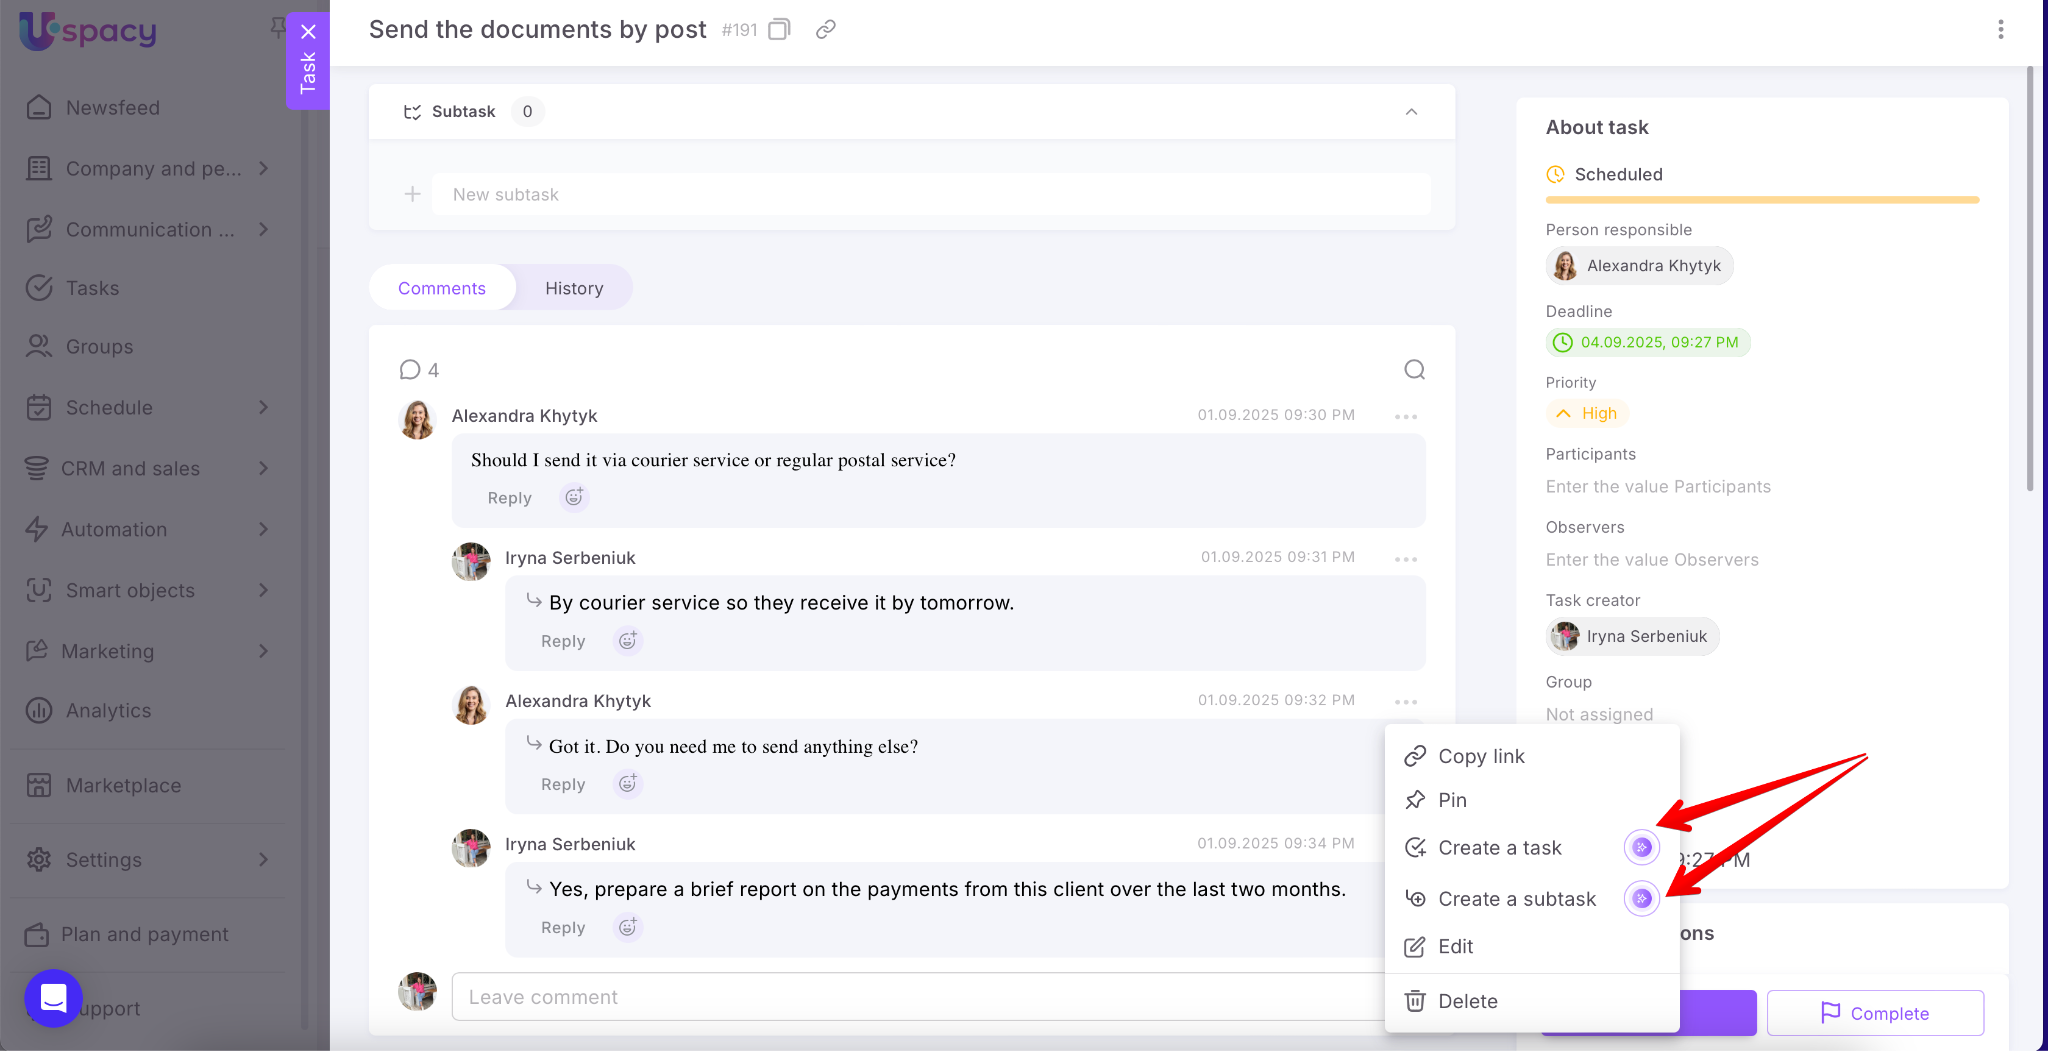Open the three-dot task options menu
This screenshot has width=2048, height=1051.
(x=2000, y=30)
